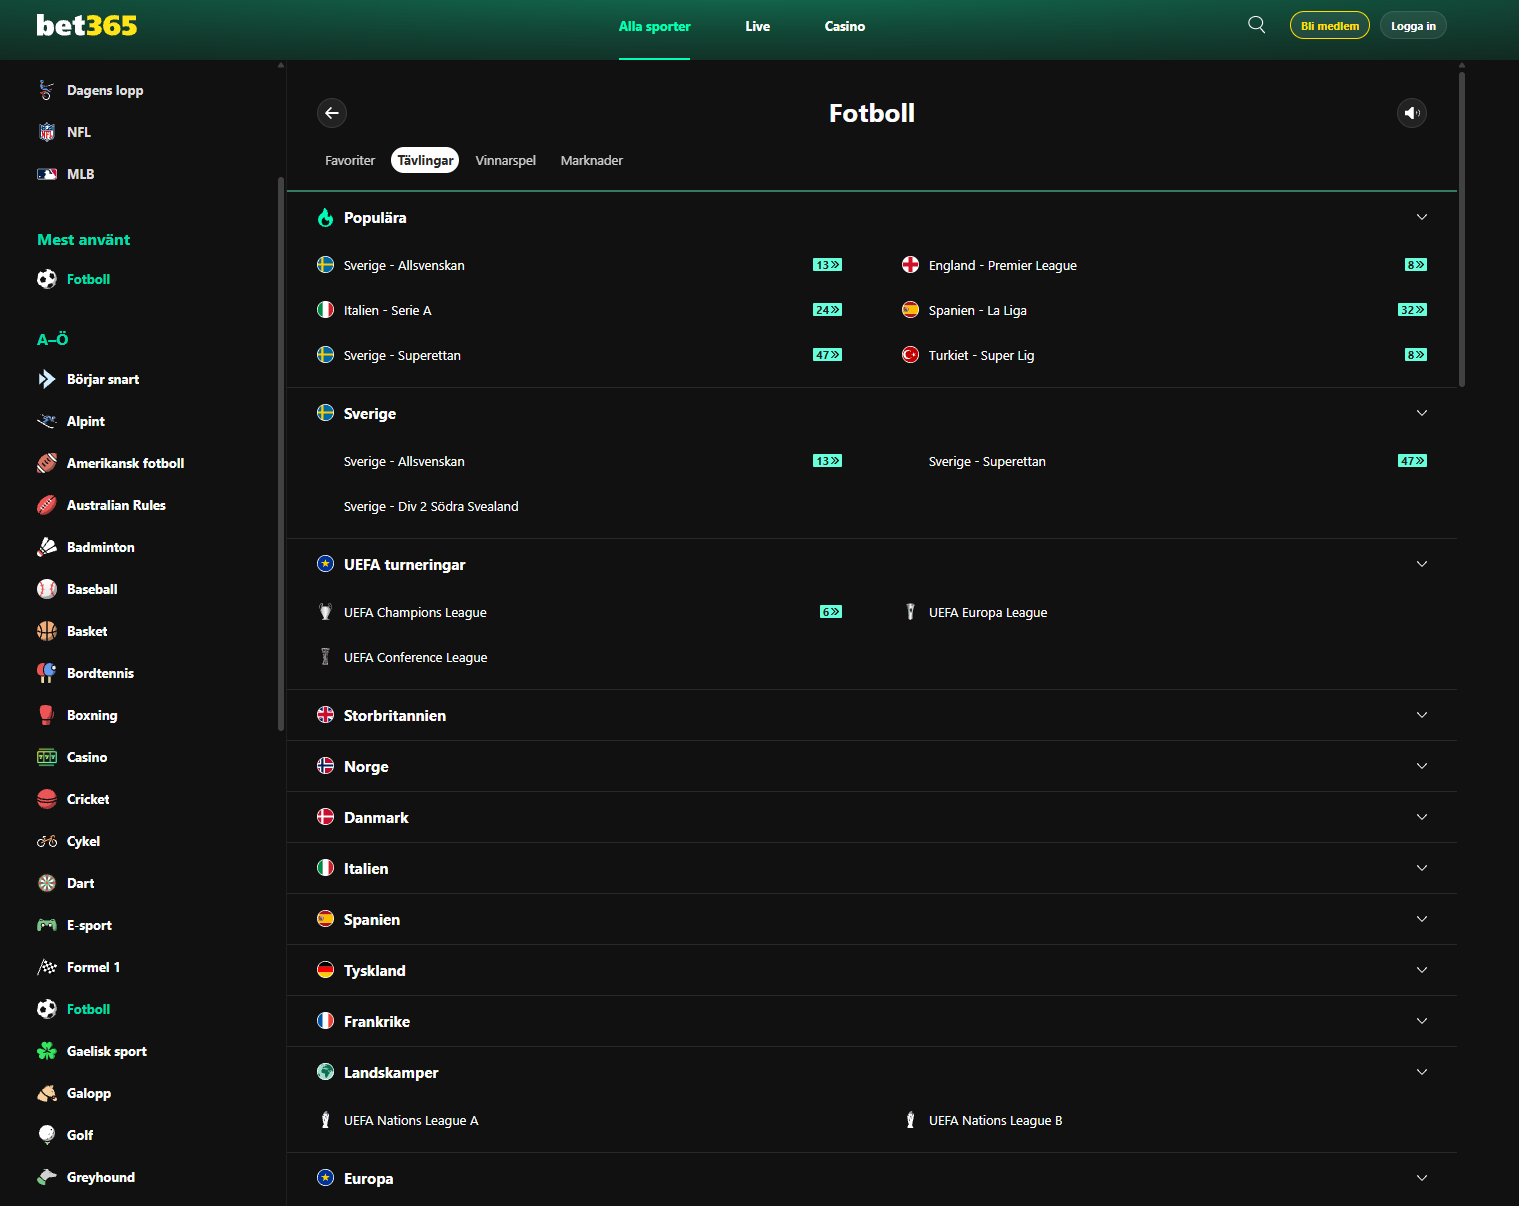
Task: Click the Basket ball icon
Action: pyautogui.click(x=47, y=631)
